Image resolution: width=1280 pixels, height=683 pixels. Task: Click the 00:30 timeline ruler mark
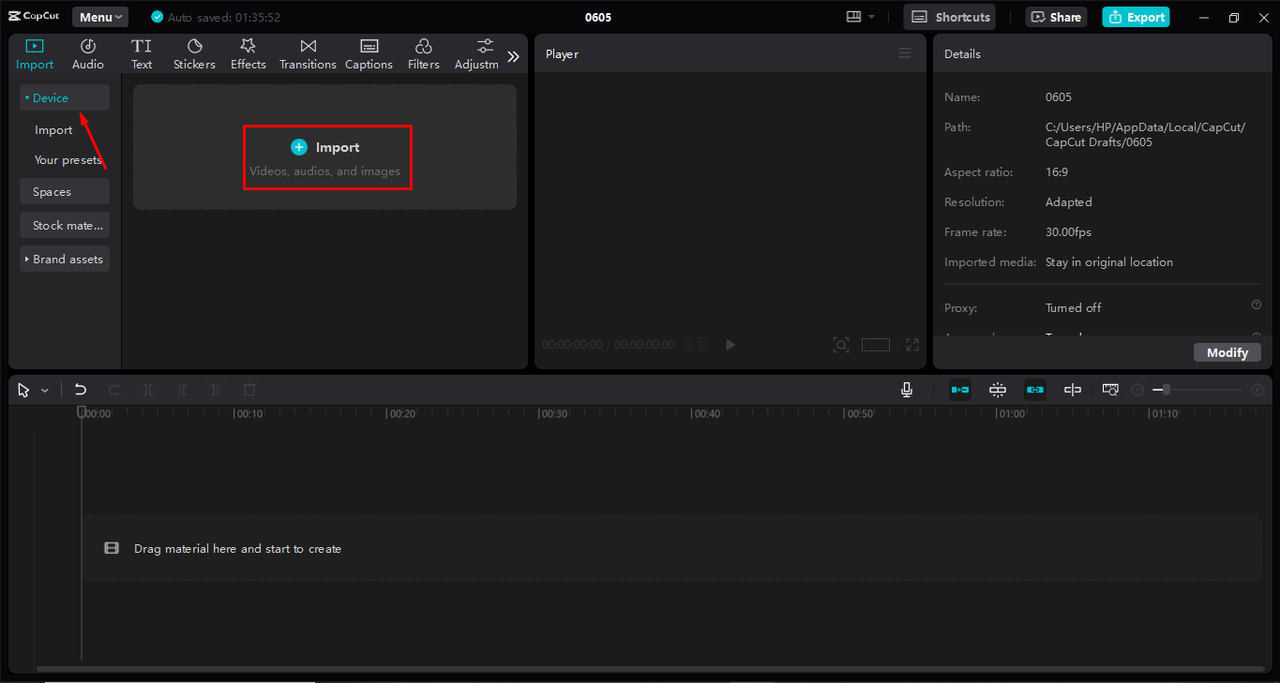click(x=553, y=413)
